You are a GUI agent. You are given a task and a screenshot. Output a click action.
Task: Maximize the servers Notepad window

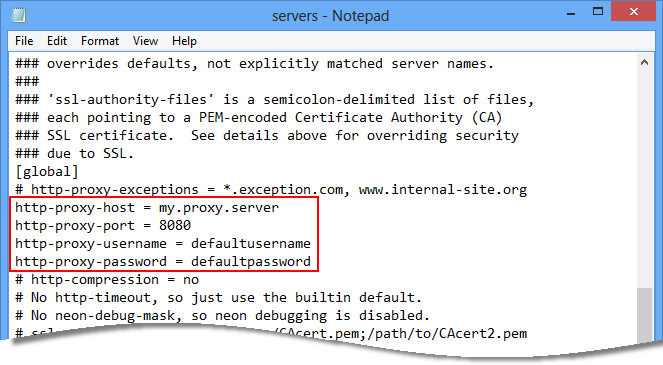pos(597,12)
